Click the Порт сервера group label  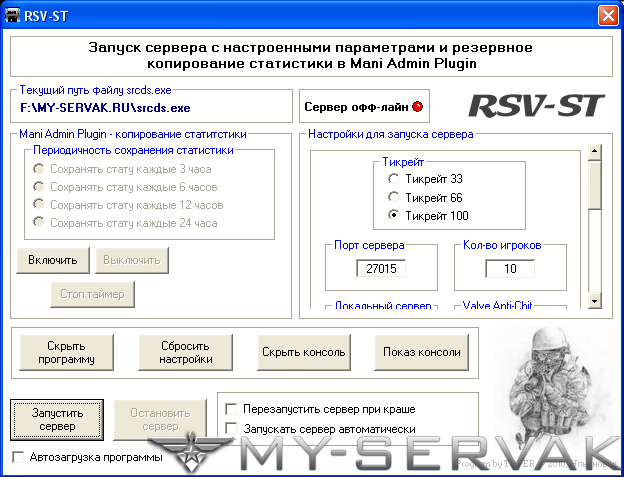pyautogui.click(x=369, y=245)
